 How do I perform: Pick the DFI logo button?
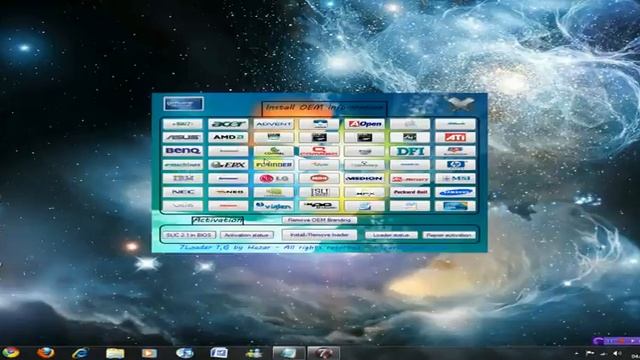(x=410, y=151)
